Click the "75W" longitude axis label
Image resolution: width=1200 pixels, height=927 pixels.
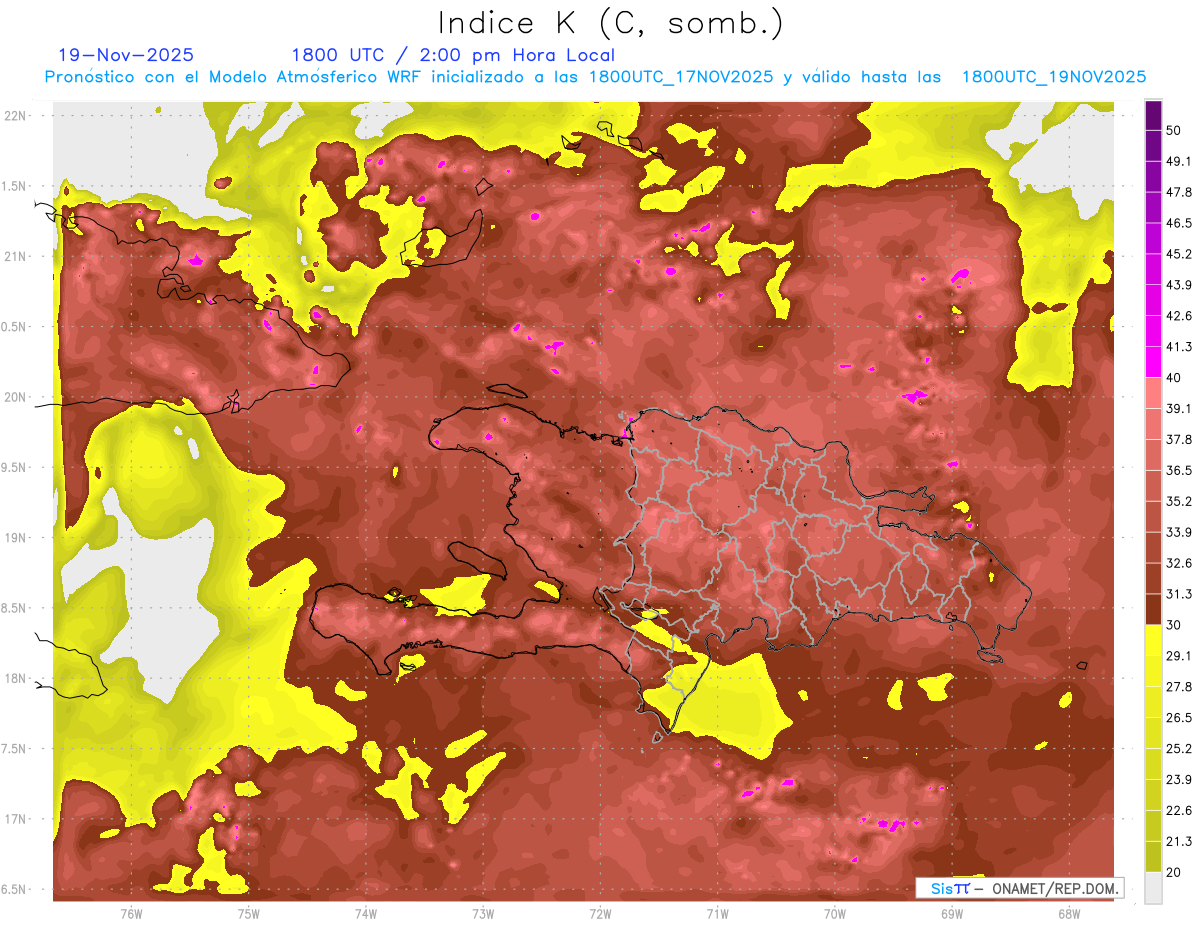tap(248, 913)
